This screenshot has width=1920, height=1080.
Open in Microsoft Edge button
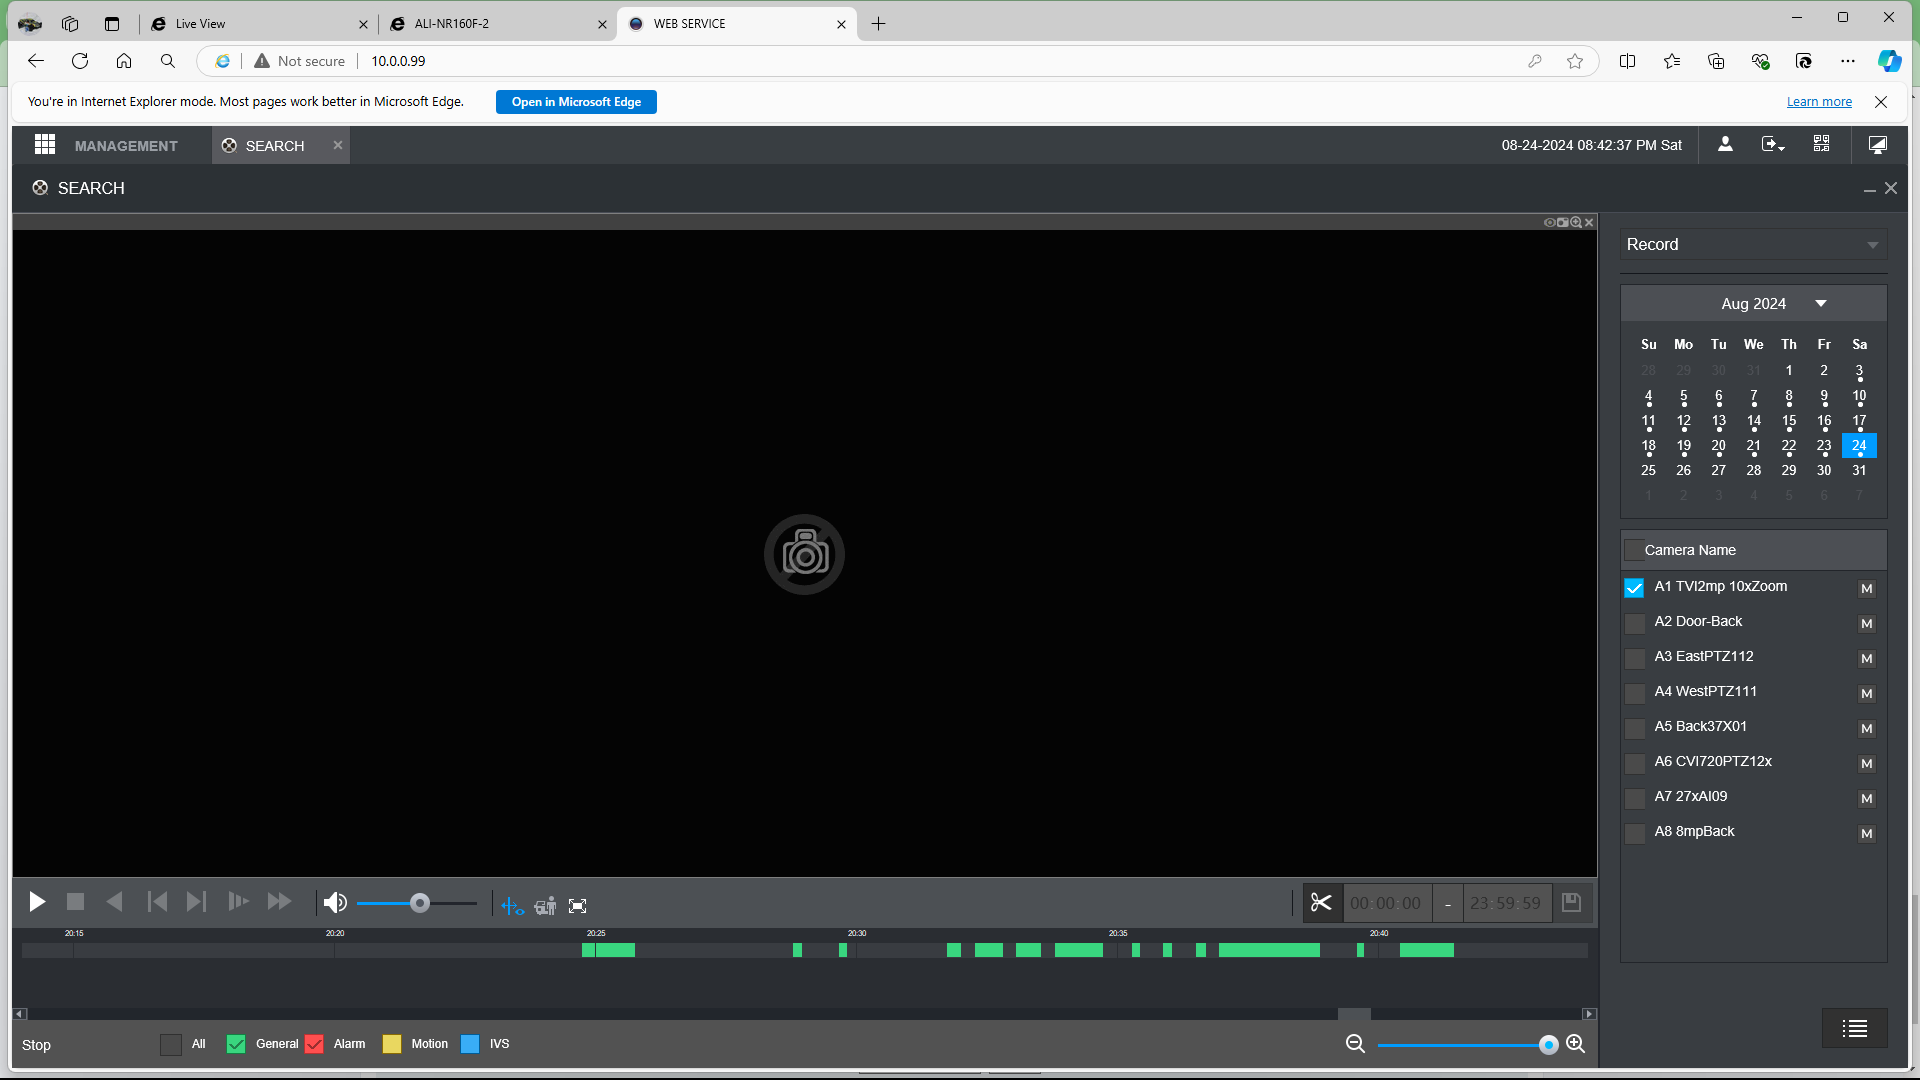576,102
